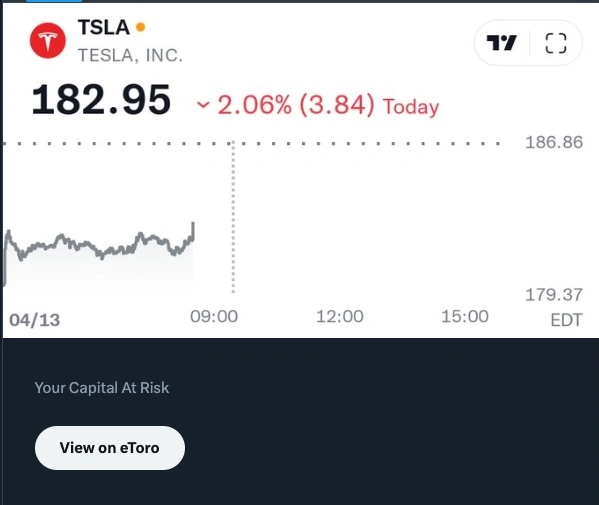This screenshot has height=505, width=599.
Task: Click the 12:00 time axis label
Action: (x=340, y=316)
